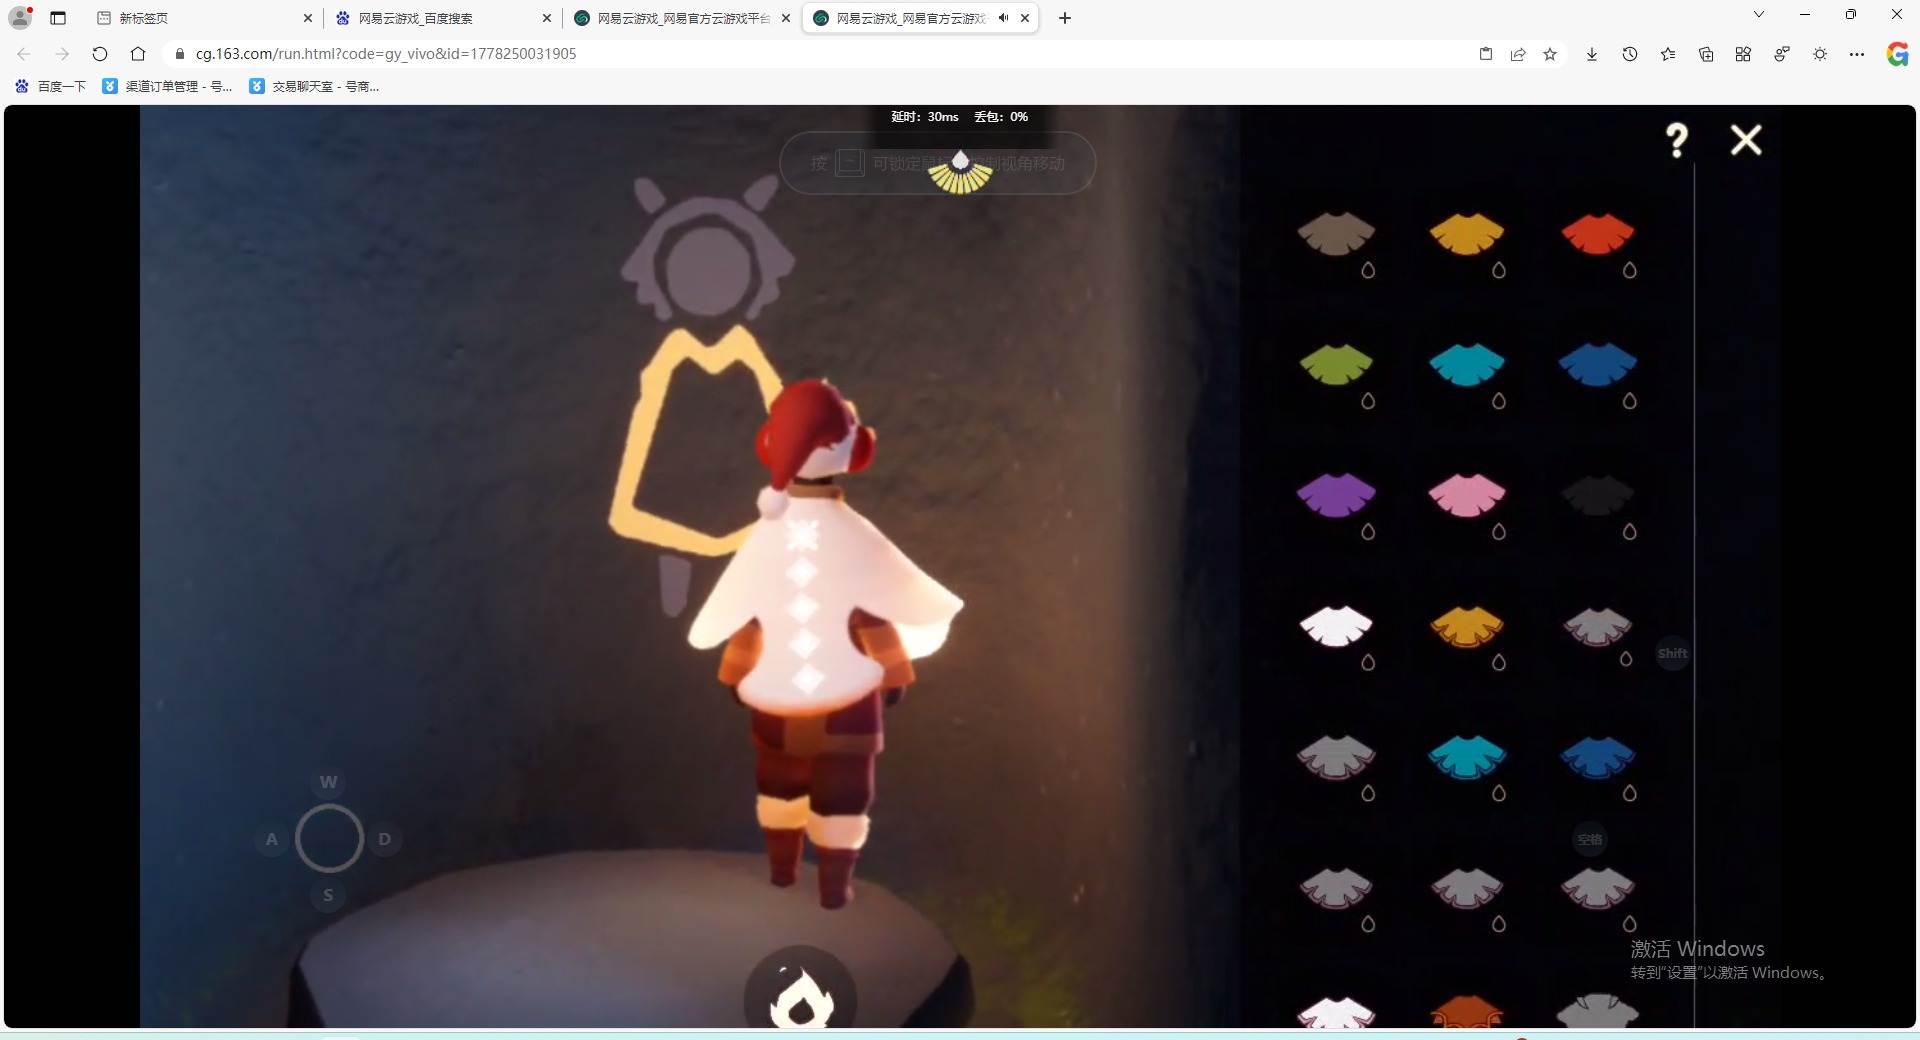Screen dimensions: 1920x1040
Task: Open the browser apps grid icon
Action: 1743,54
